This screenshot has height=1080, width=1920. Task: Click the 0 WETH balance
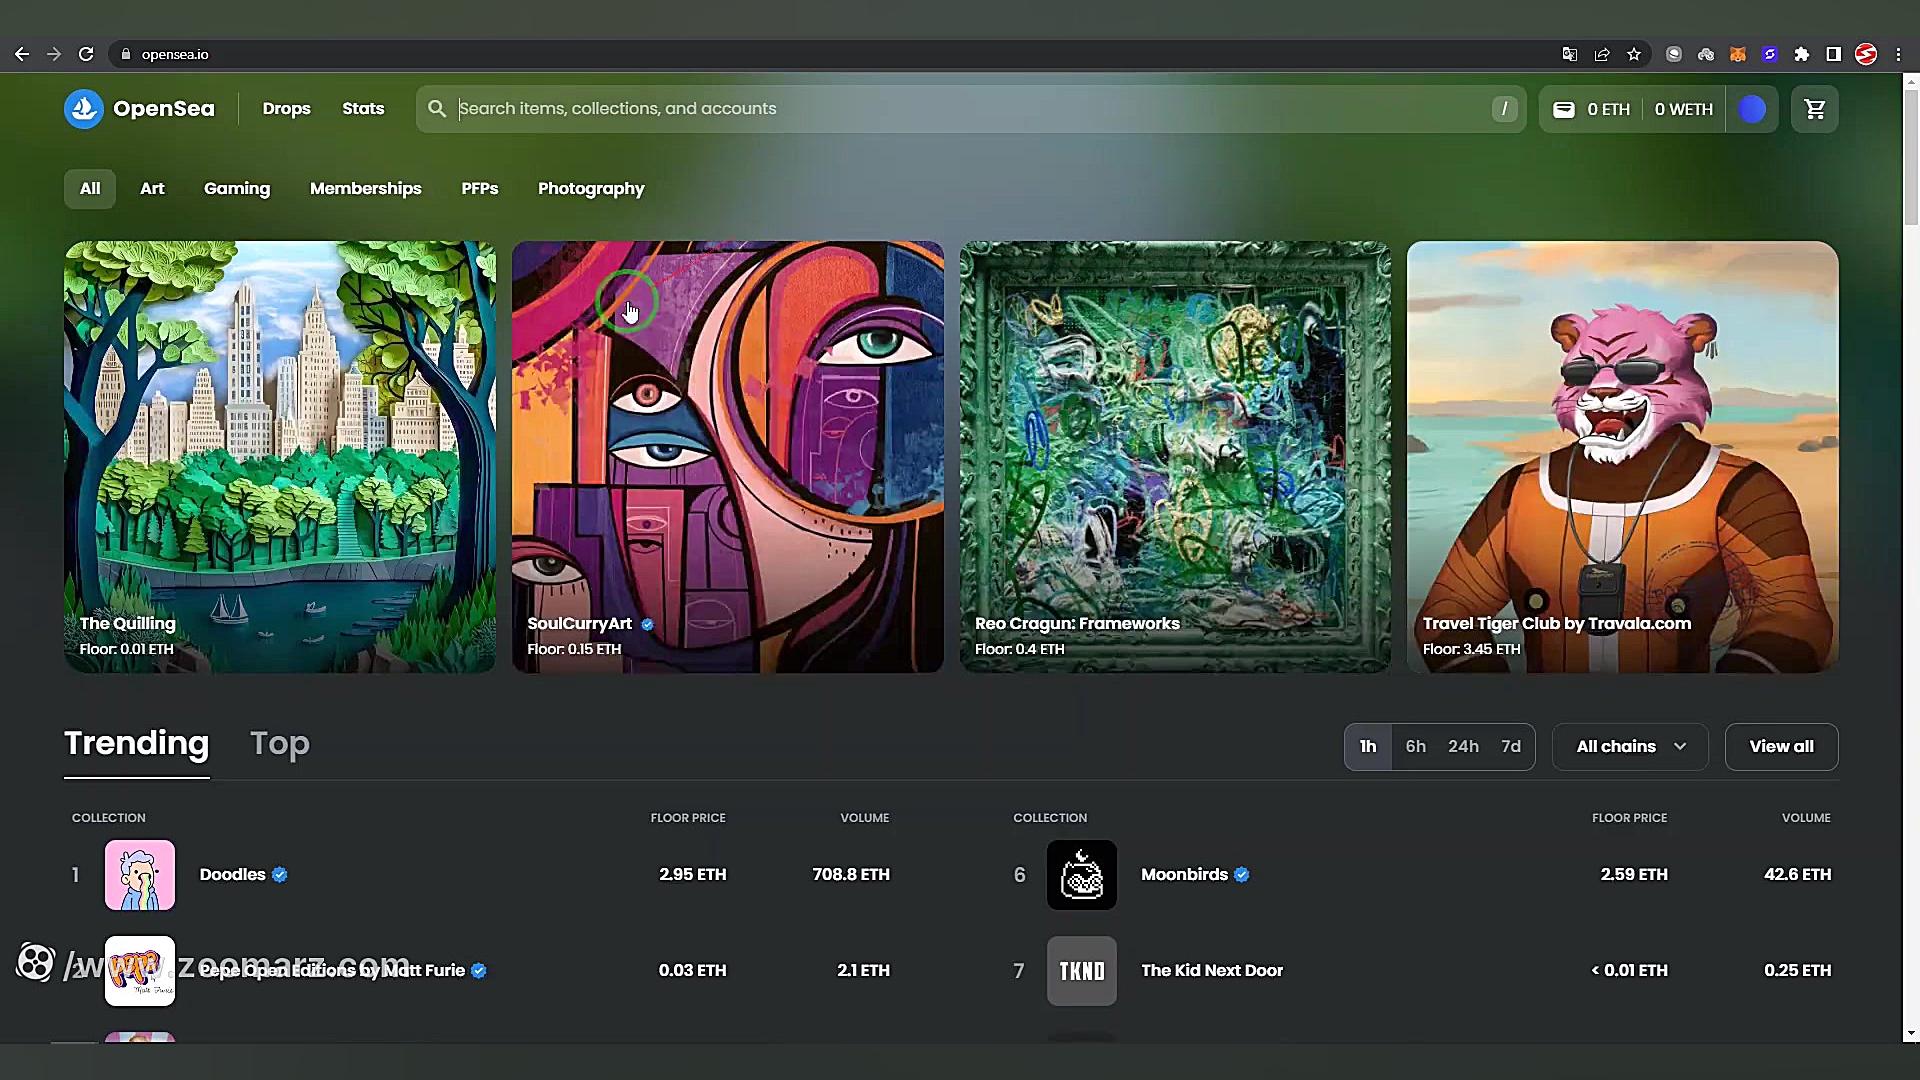[1684, 110]
